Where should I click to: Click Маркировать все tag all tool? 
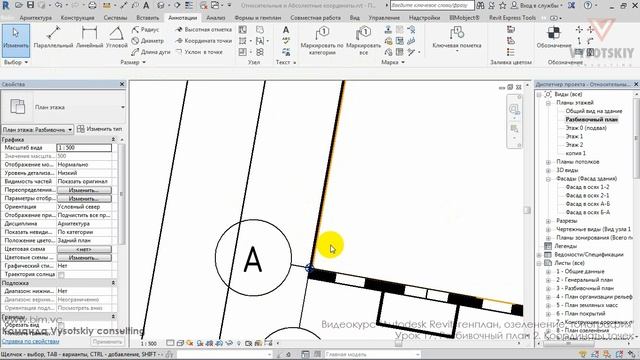pyautogui.click(x=363, y=40)
